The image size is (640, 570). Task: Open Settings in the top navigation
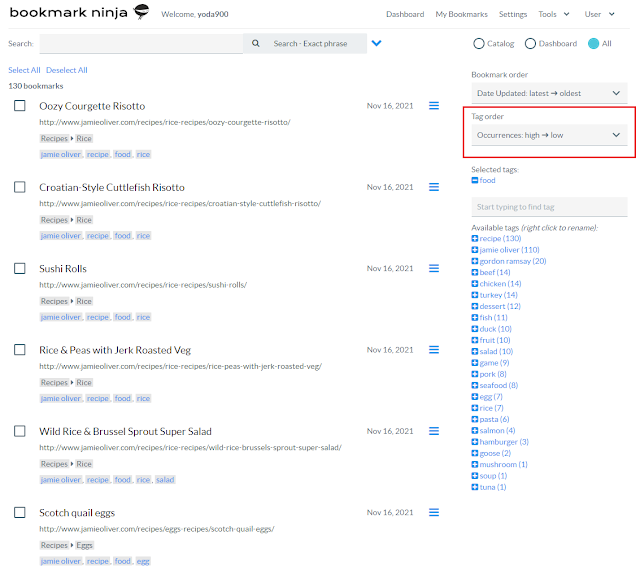pos(513,14)
